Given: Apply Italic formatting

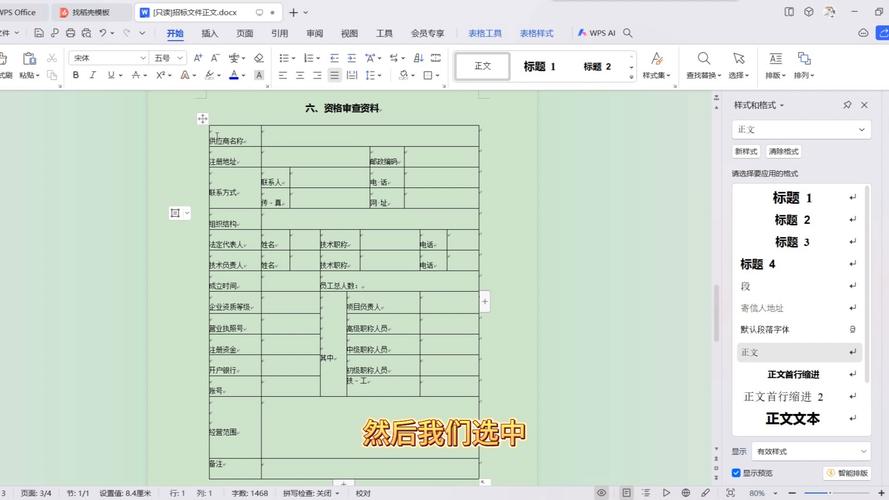Looking at the screenshot, I should coord(92,75).
